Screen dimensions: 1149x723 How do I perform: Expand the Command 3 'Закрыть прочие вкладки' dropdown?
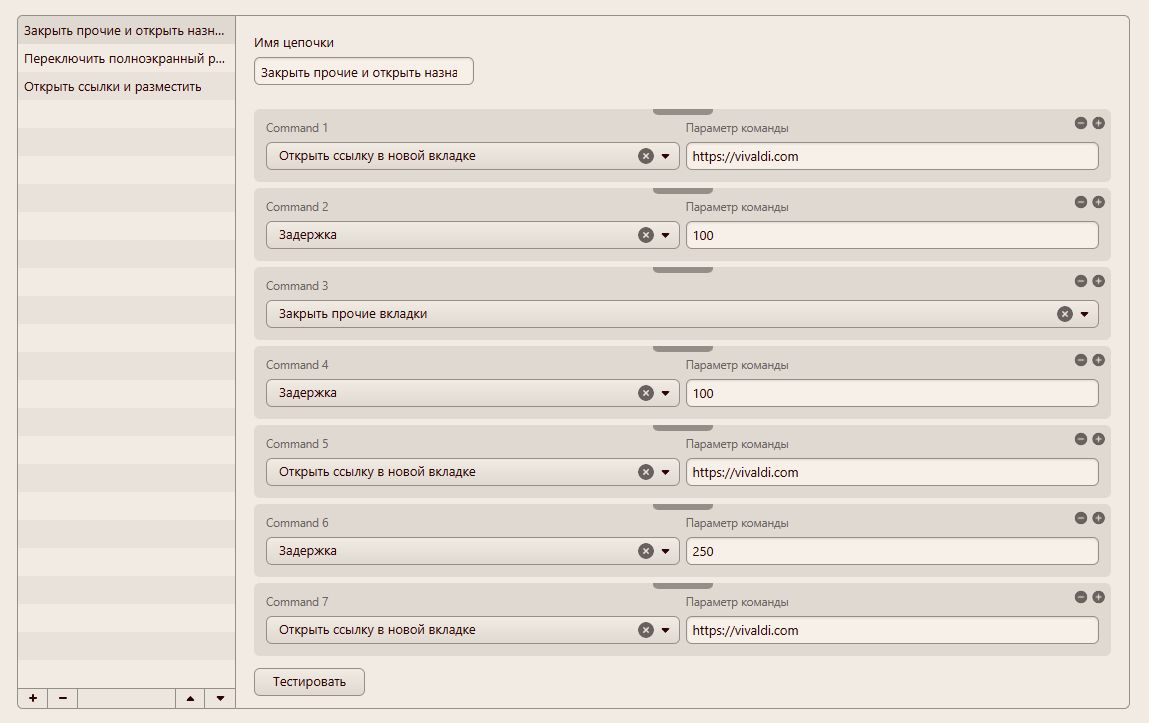click(x=1084, y=314)
